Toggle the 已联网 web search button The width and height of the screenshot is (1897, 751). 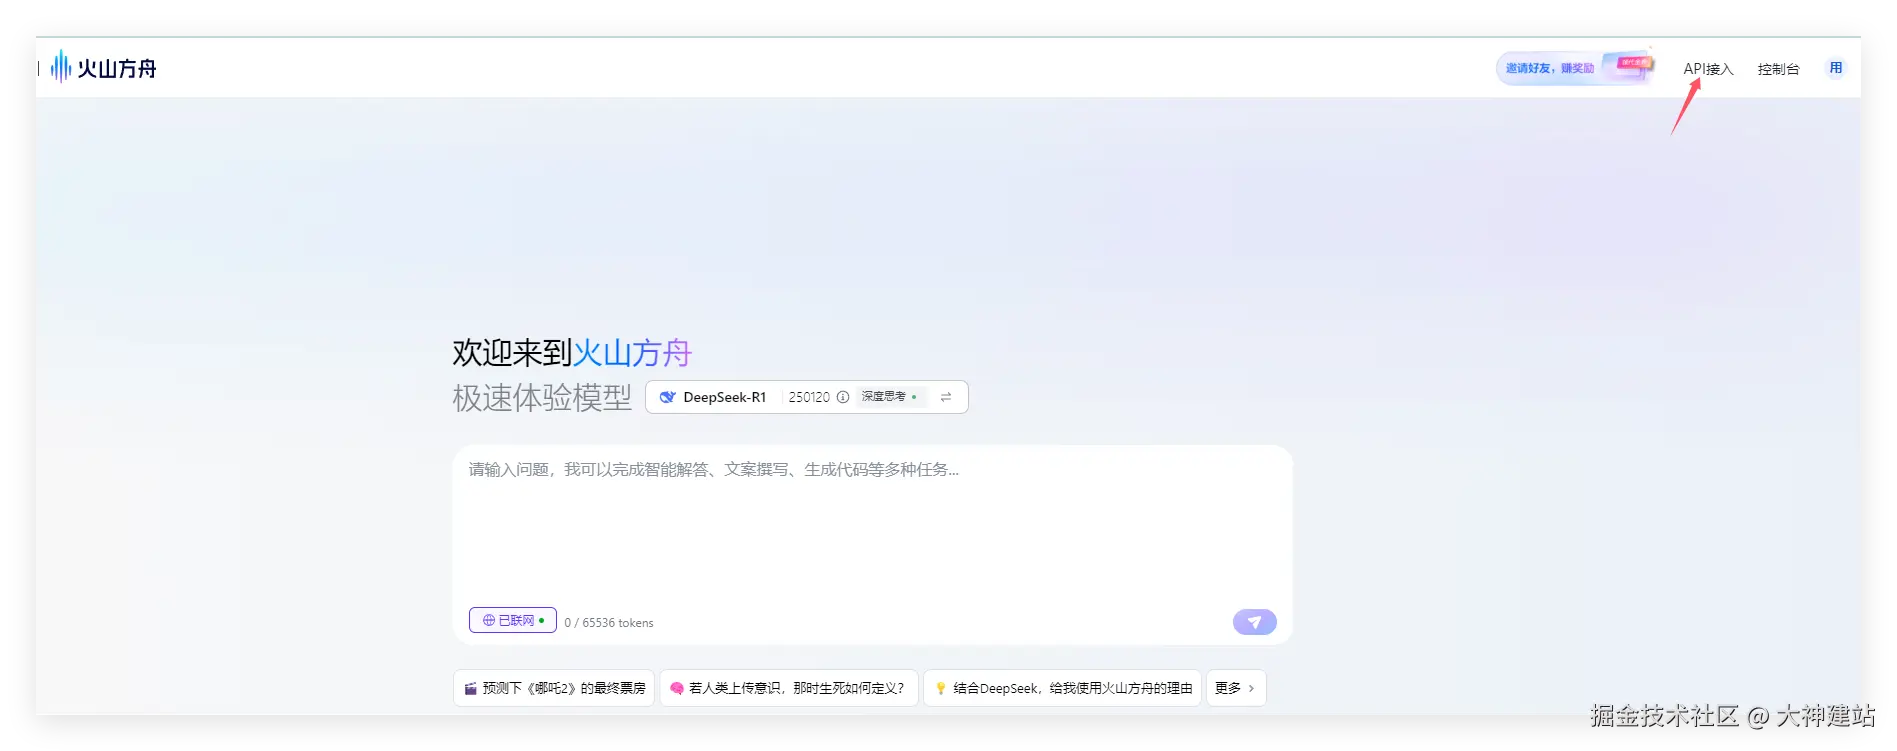(513, 620)
